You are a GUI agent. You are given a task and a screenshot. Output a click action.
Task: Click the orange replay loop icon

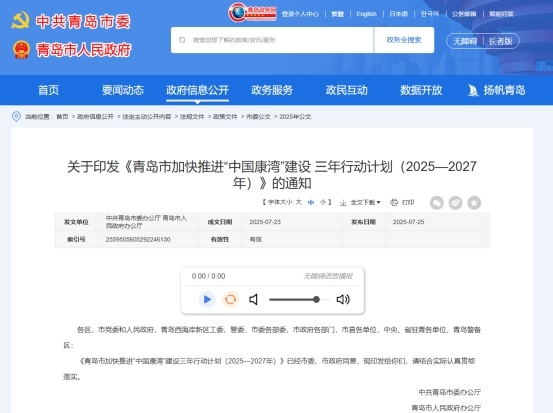230,299
